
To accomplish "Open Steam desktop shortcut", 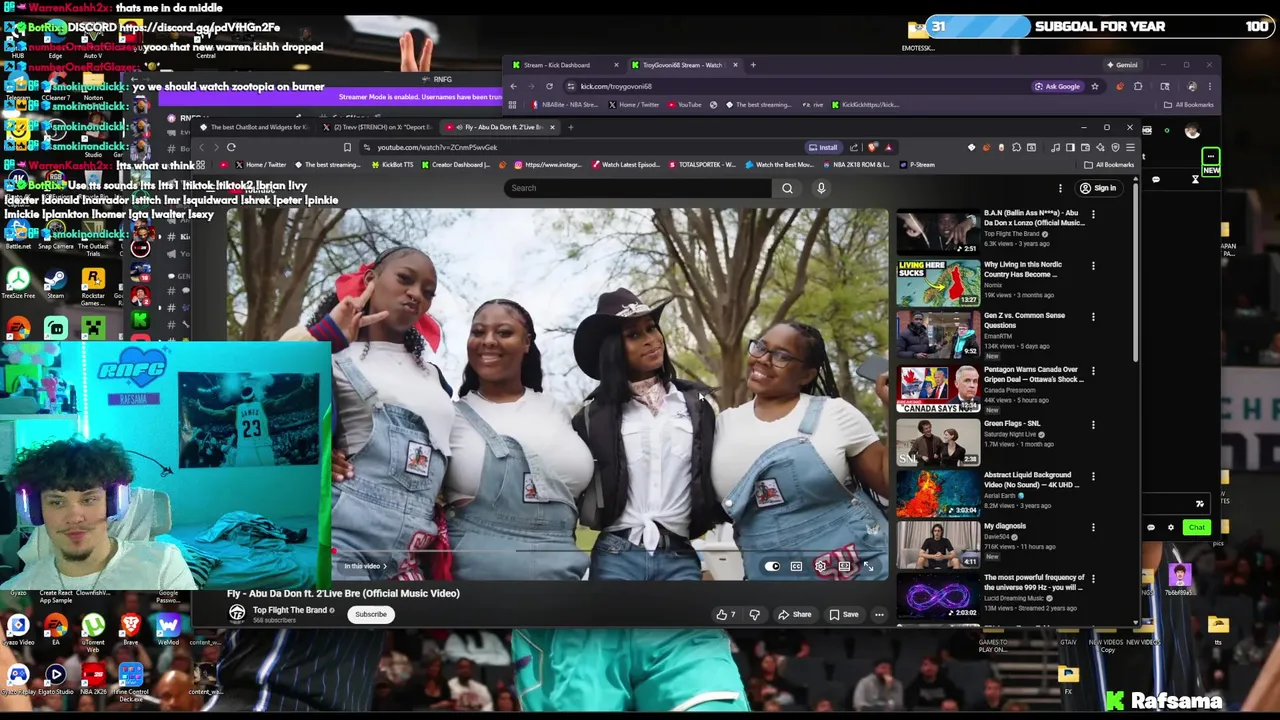I will [x=55, y=282].
